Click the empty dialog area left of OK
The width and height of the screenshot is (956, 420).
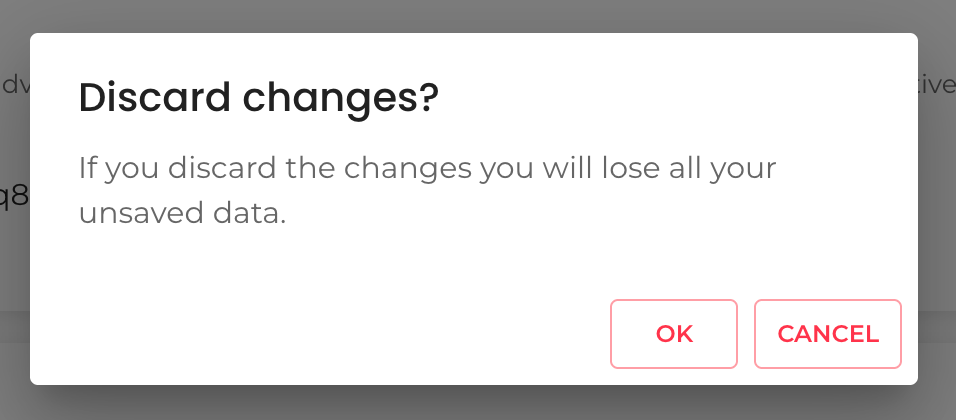click(320, 334)
